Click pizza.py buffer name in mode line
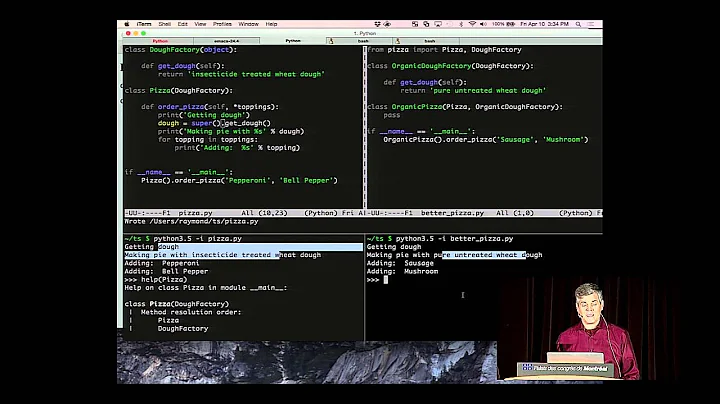 (x=195, y=213)
